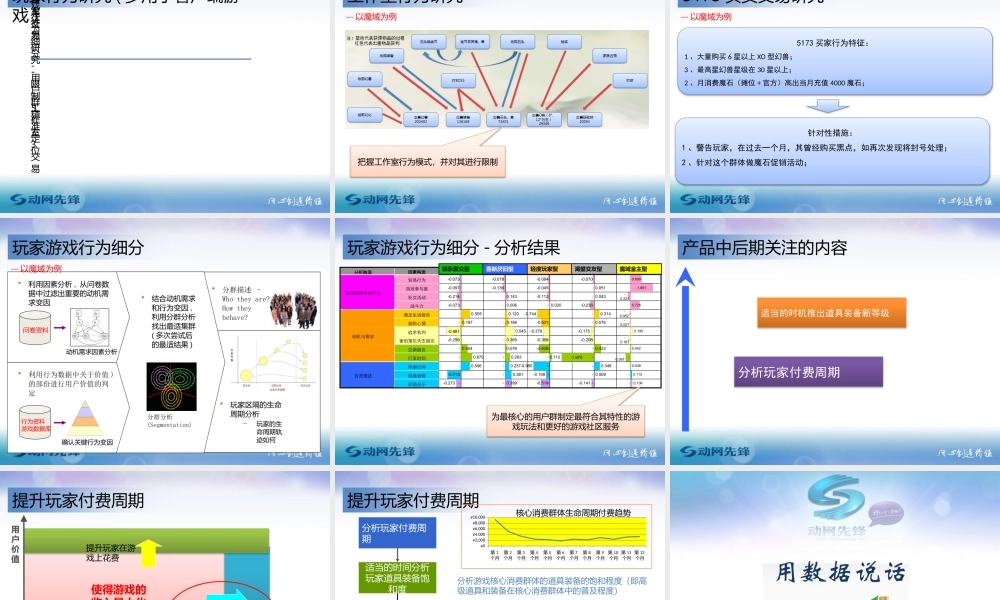Click the 用户价值 vertical axis label
1000x600 pixels.
pos(15,544)
